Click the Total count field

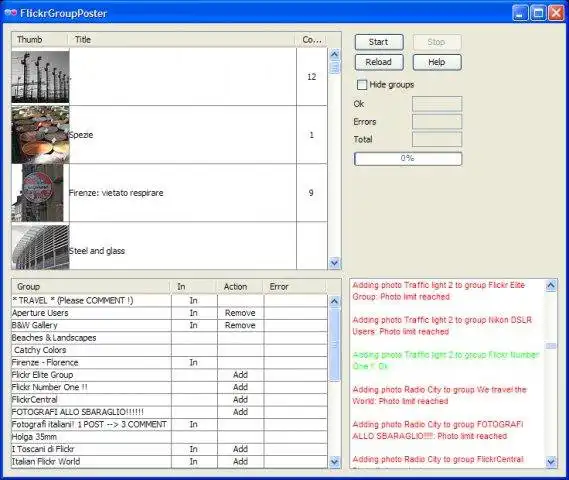(437, 139)
